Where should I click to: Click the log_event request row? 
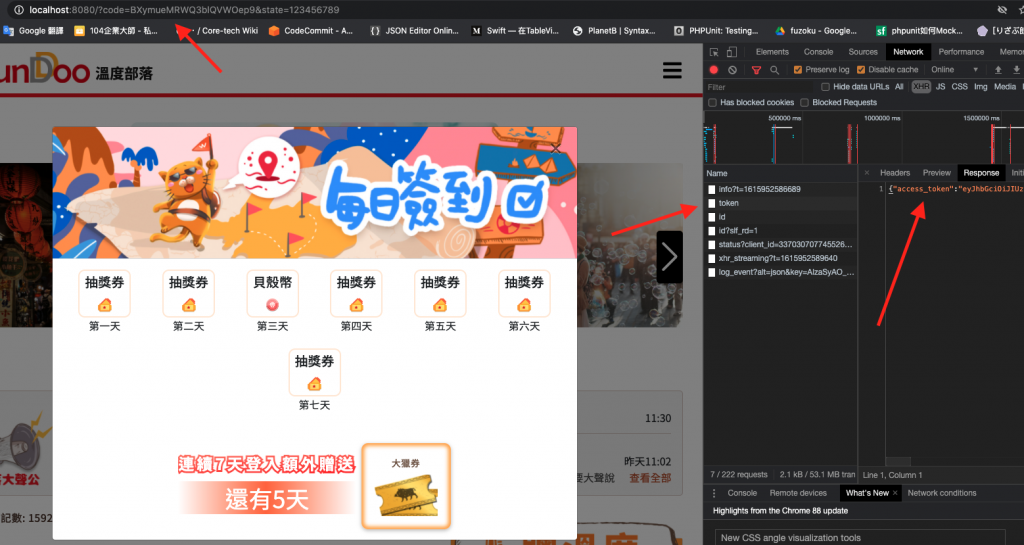point(780,272)
